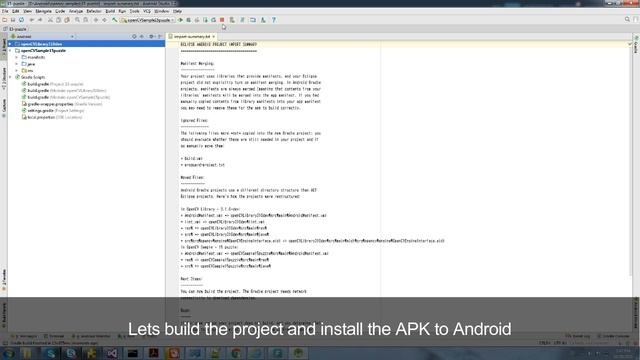Open the Favorites side tool window
The height and width of the screenshot is (360, 640).
[4, 280]
